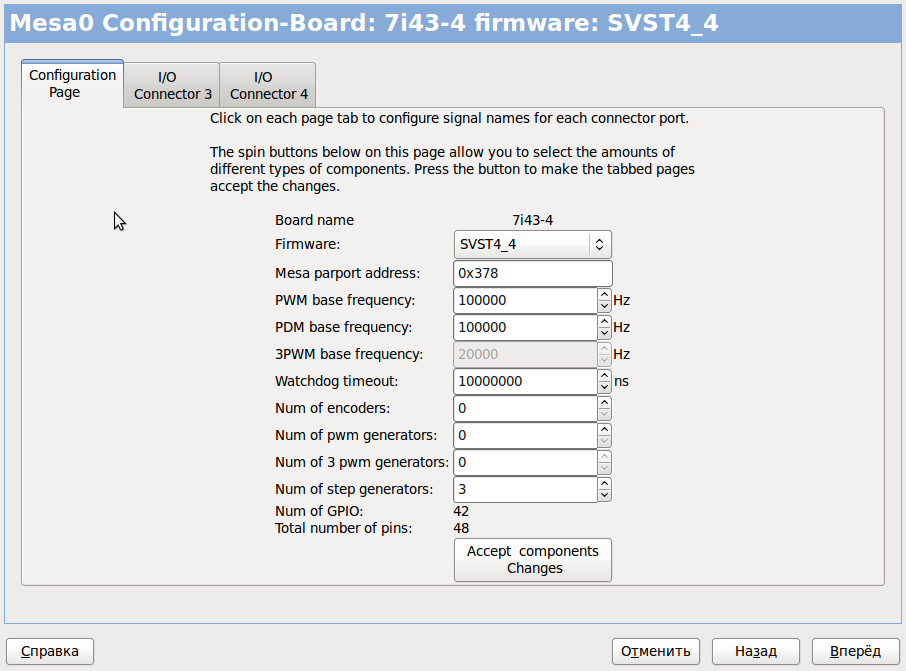Decrease Num of step generators value
Screen dimensions: 906x671
click(604, 495)
